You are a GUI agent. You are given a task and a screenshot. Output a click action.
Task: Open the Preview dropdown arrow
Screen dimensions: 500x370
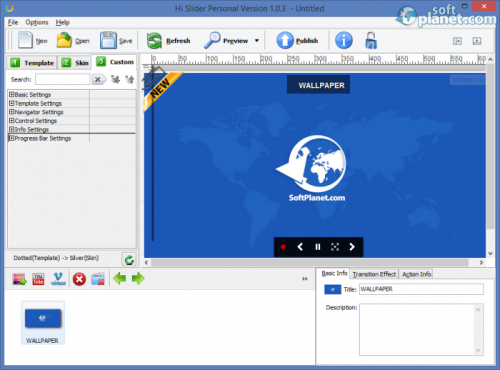[x=257, y=41]
